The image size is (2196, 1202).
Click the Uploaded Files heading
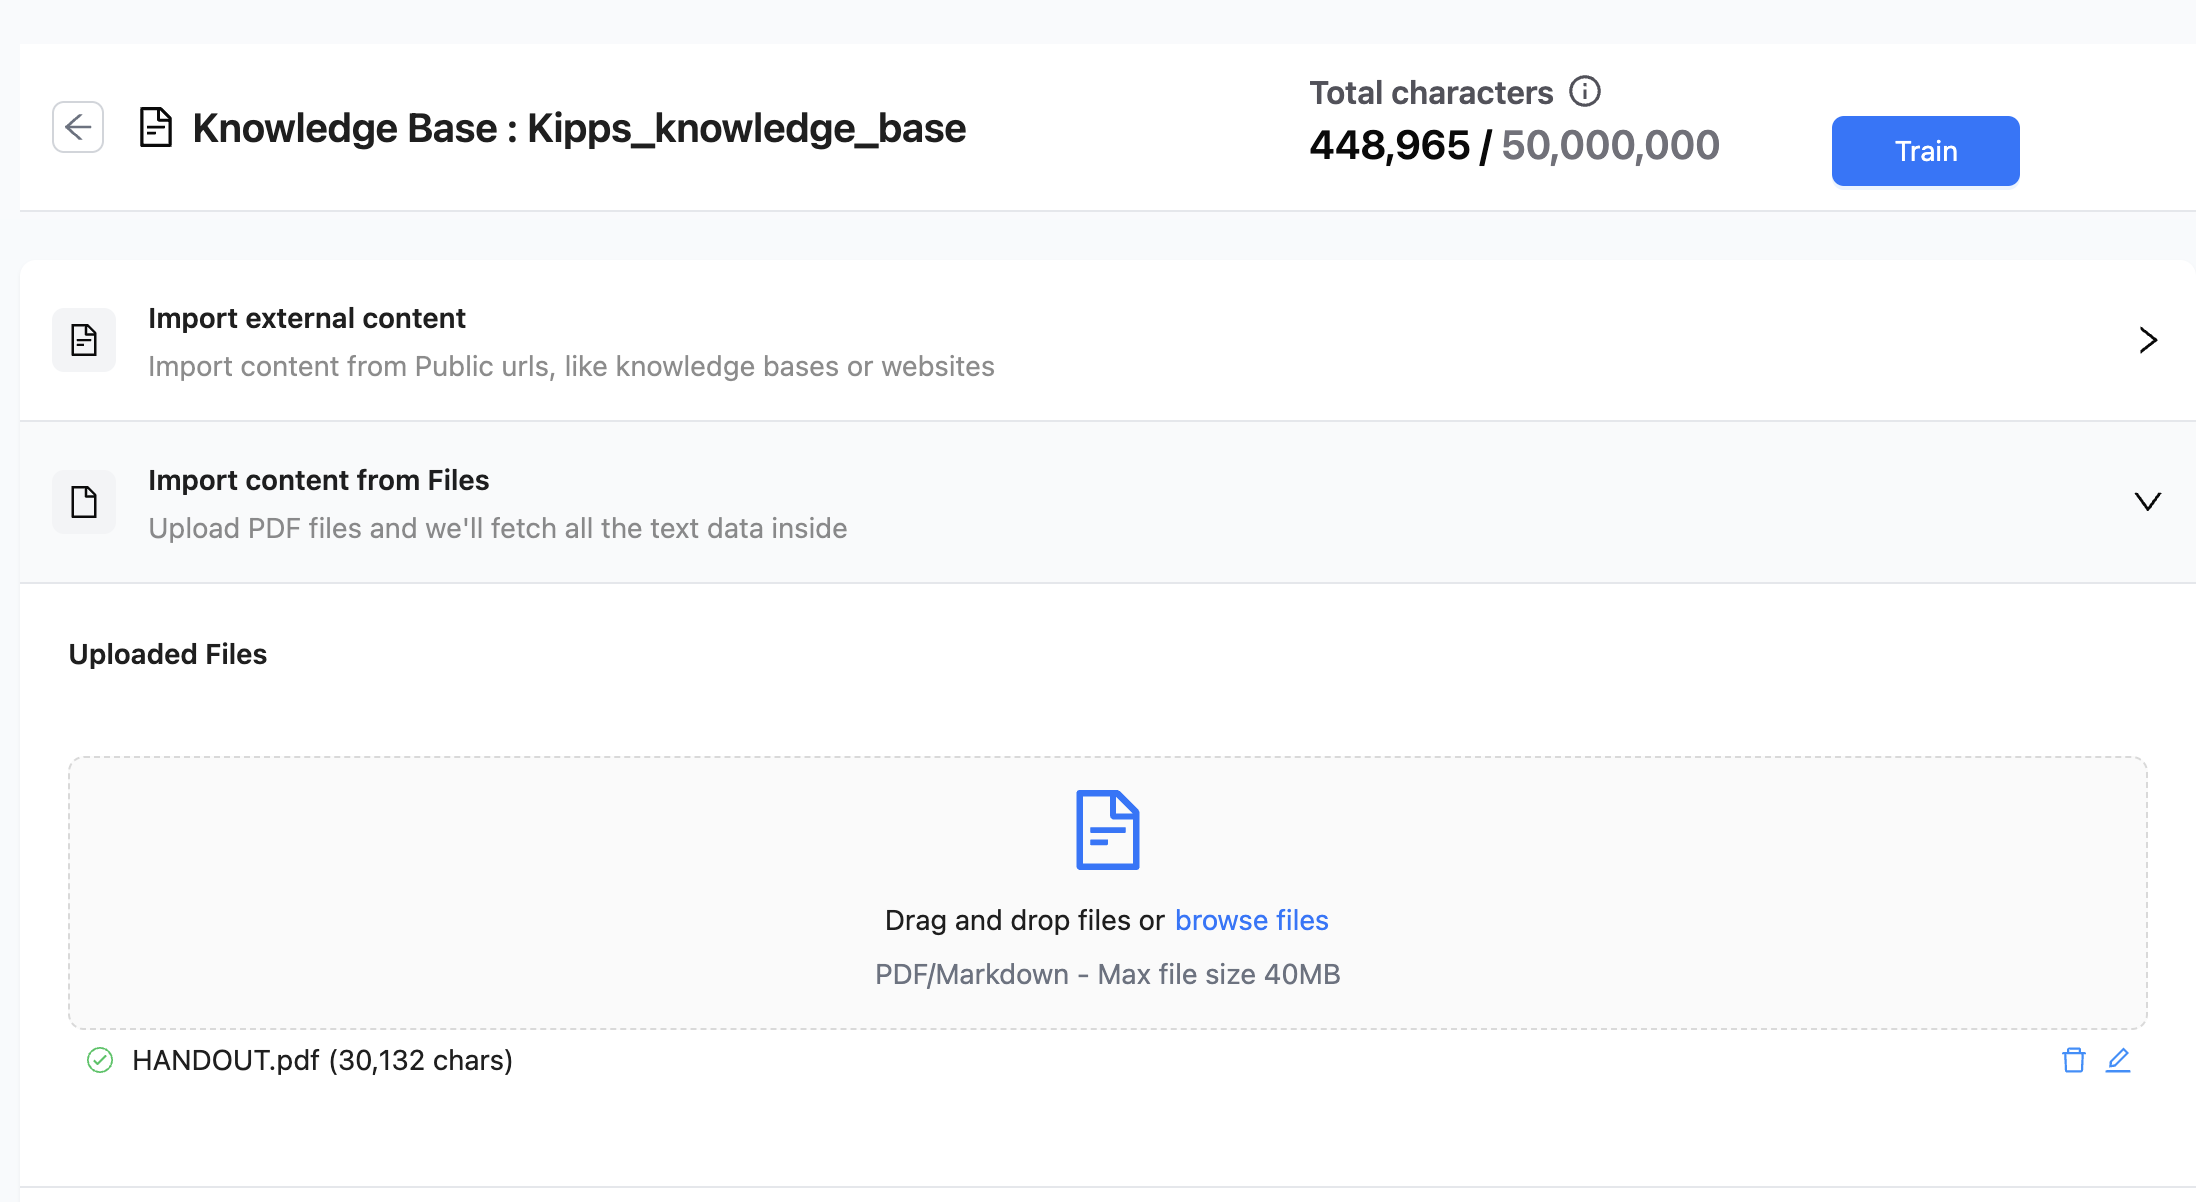(x=168, y=654)
